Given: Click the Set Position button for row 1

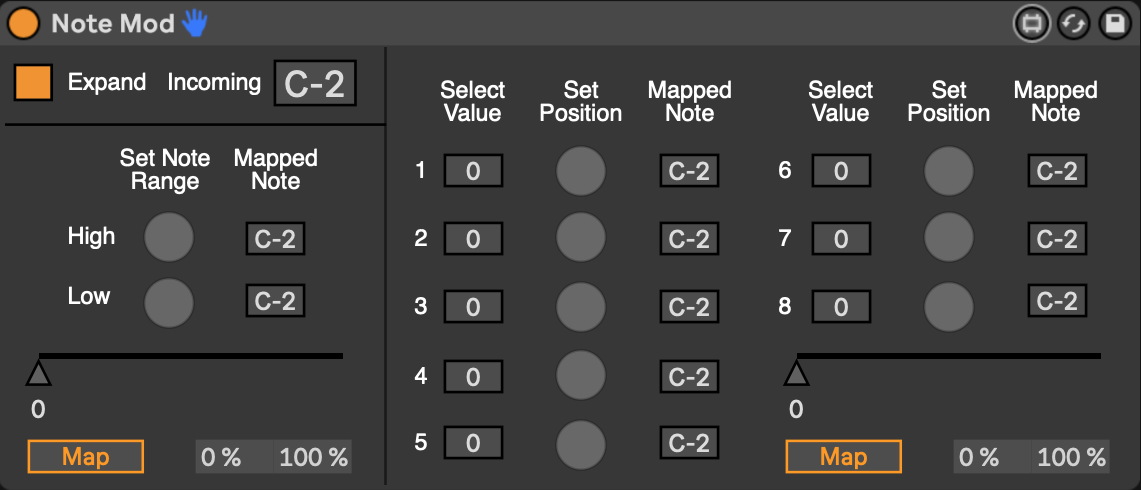Looking at the screenshot, I should [x=581, y=171].
